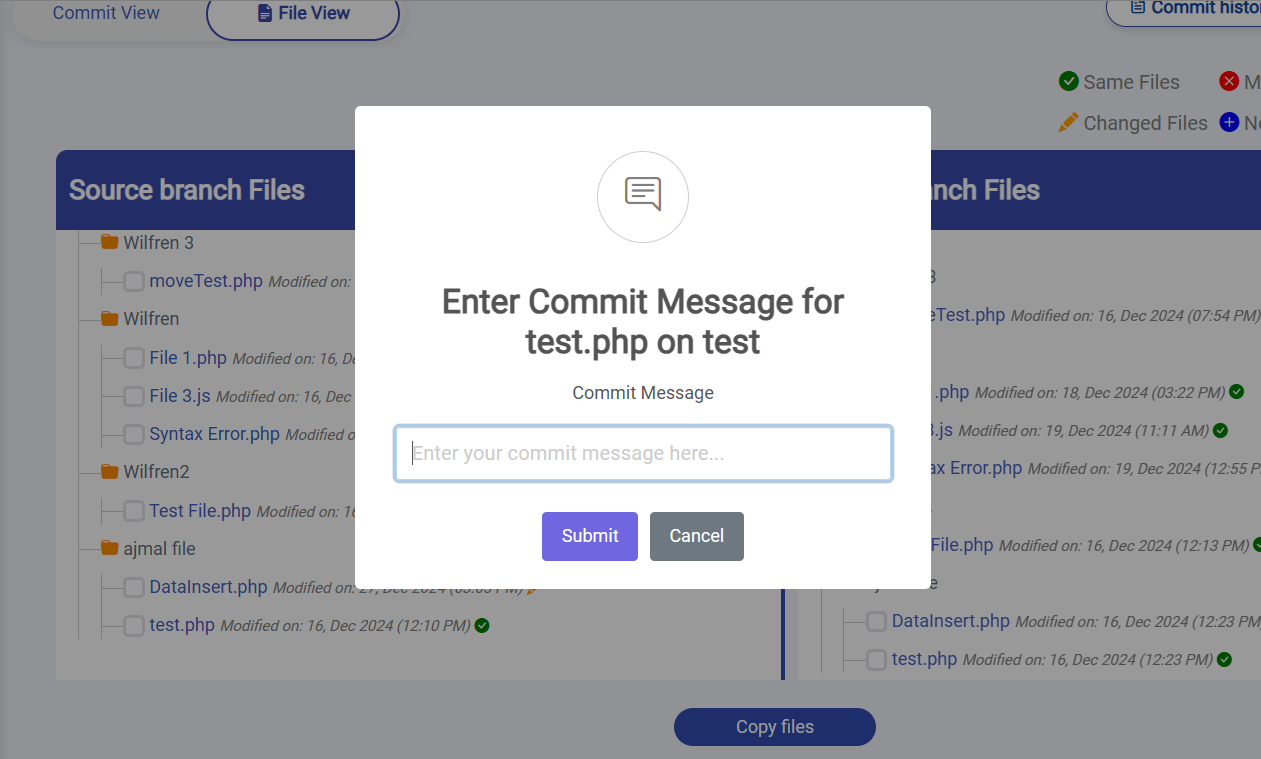1261x759 pixels.
Task: Switch to the Commit View tab
Action: pos(106,13)
